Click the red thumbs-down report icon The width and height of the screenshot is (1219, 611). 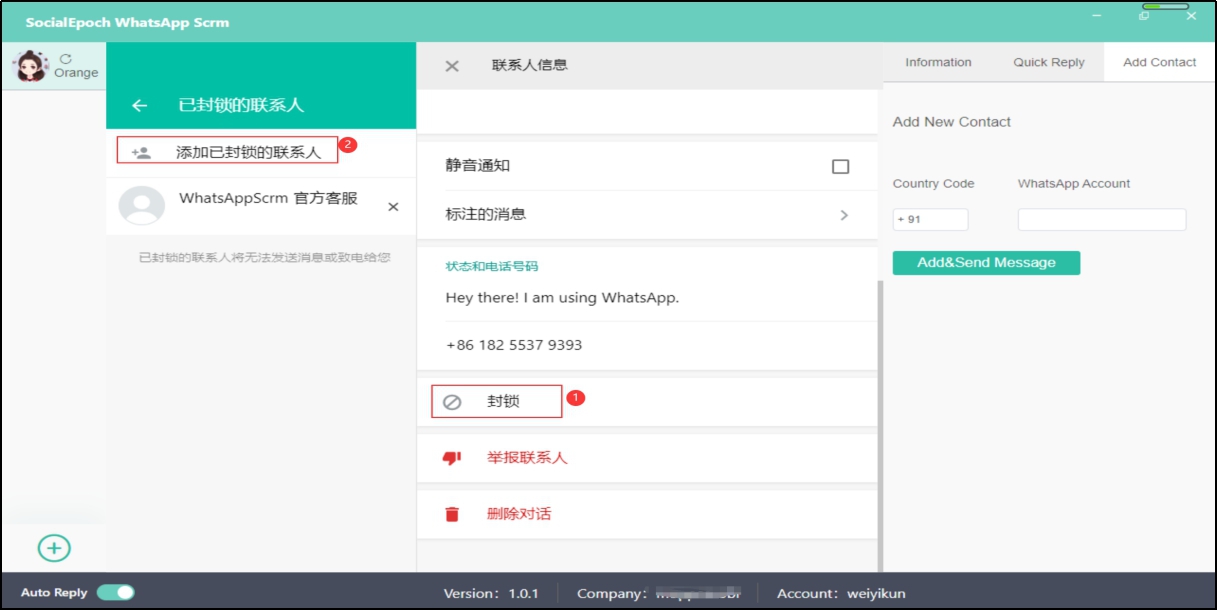452,458
